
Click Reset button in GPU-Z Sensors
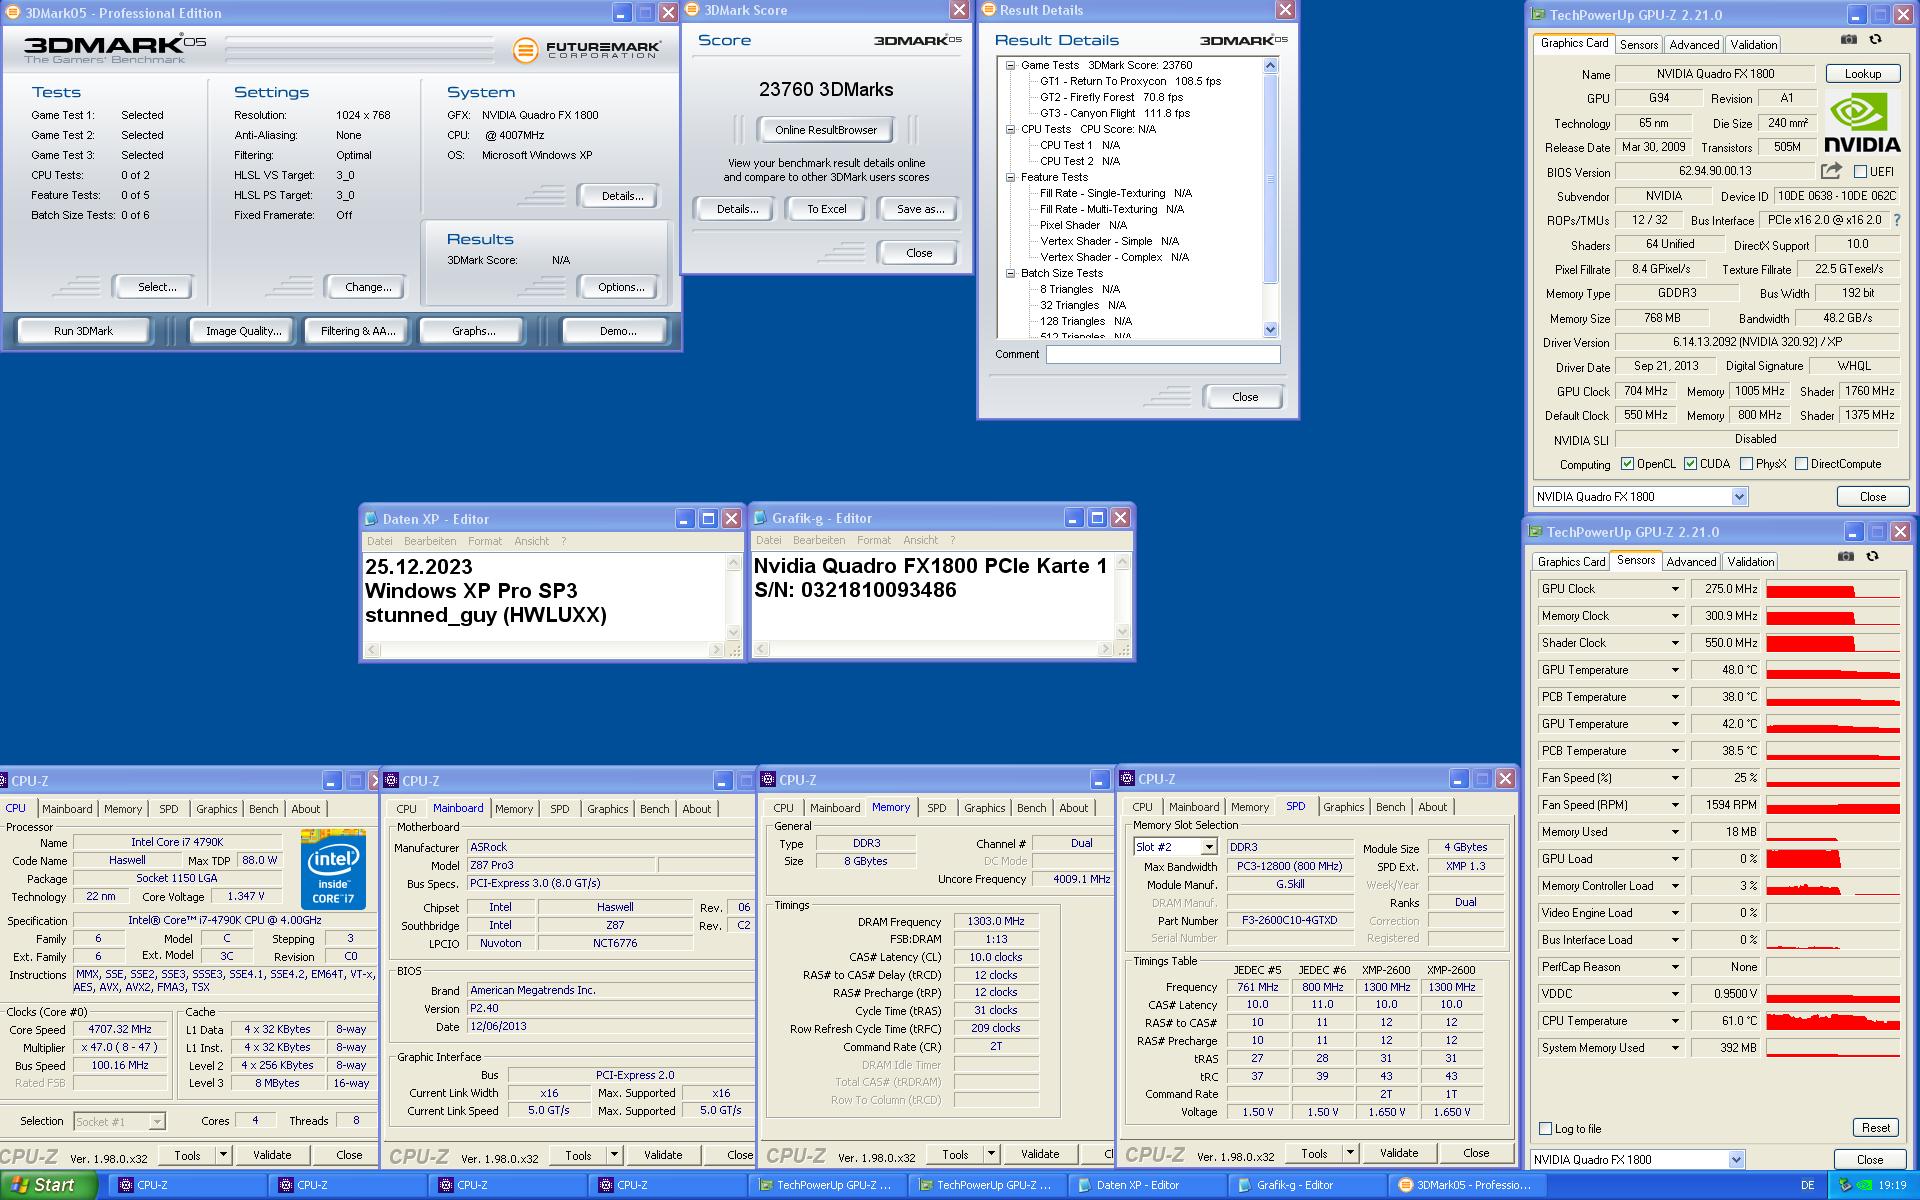pyautogui.click(x=1875, y=1128)
